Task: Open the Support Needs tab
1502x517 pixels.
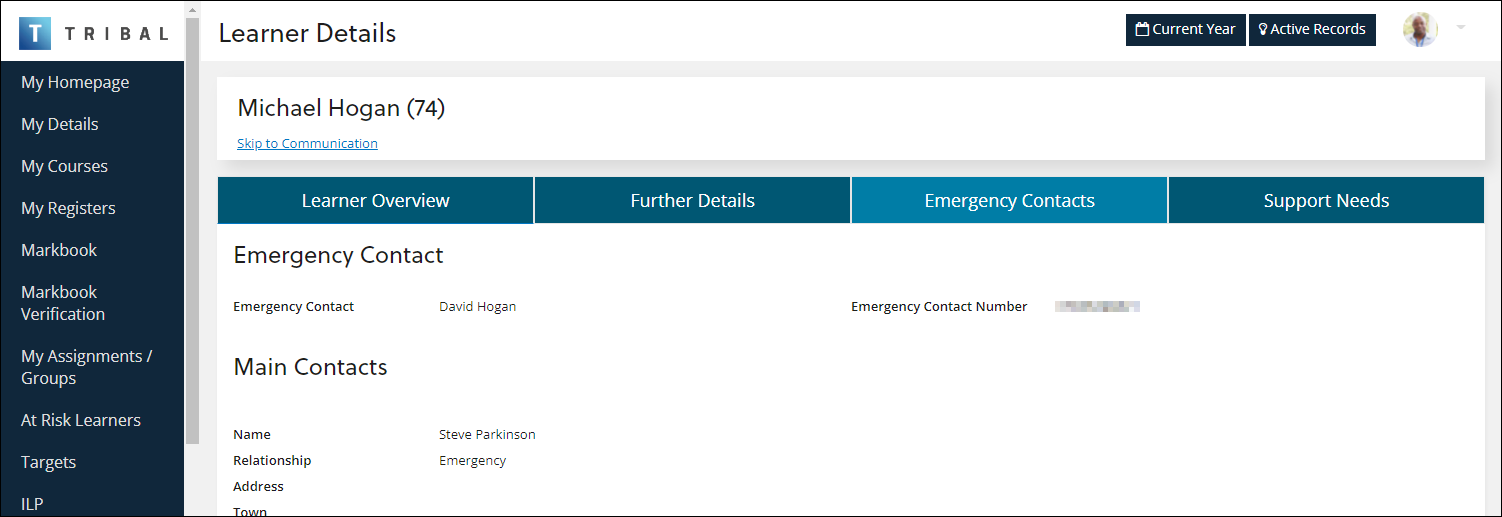Action: click(x=1326, y=200)
